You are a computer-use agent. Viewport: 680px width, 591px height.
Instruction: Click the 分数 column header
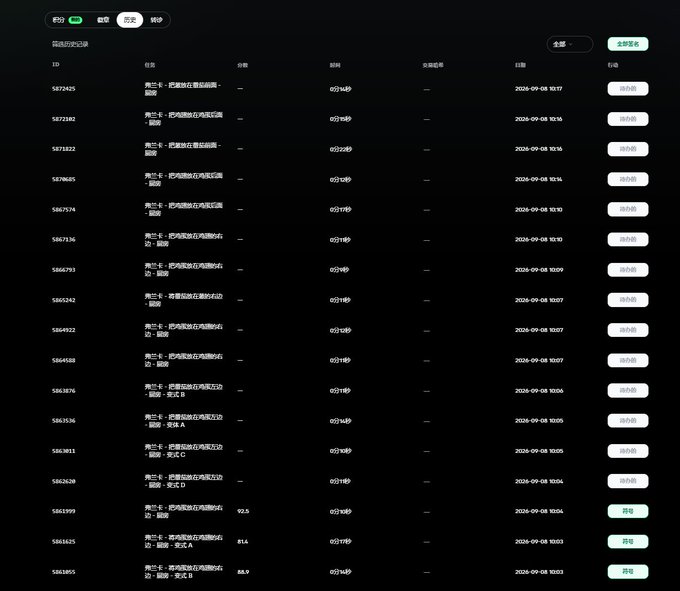tap(242, 65)
